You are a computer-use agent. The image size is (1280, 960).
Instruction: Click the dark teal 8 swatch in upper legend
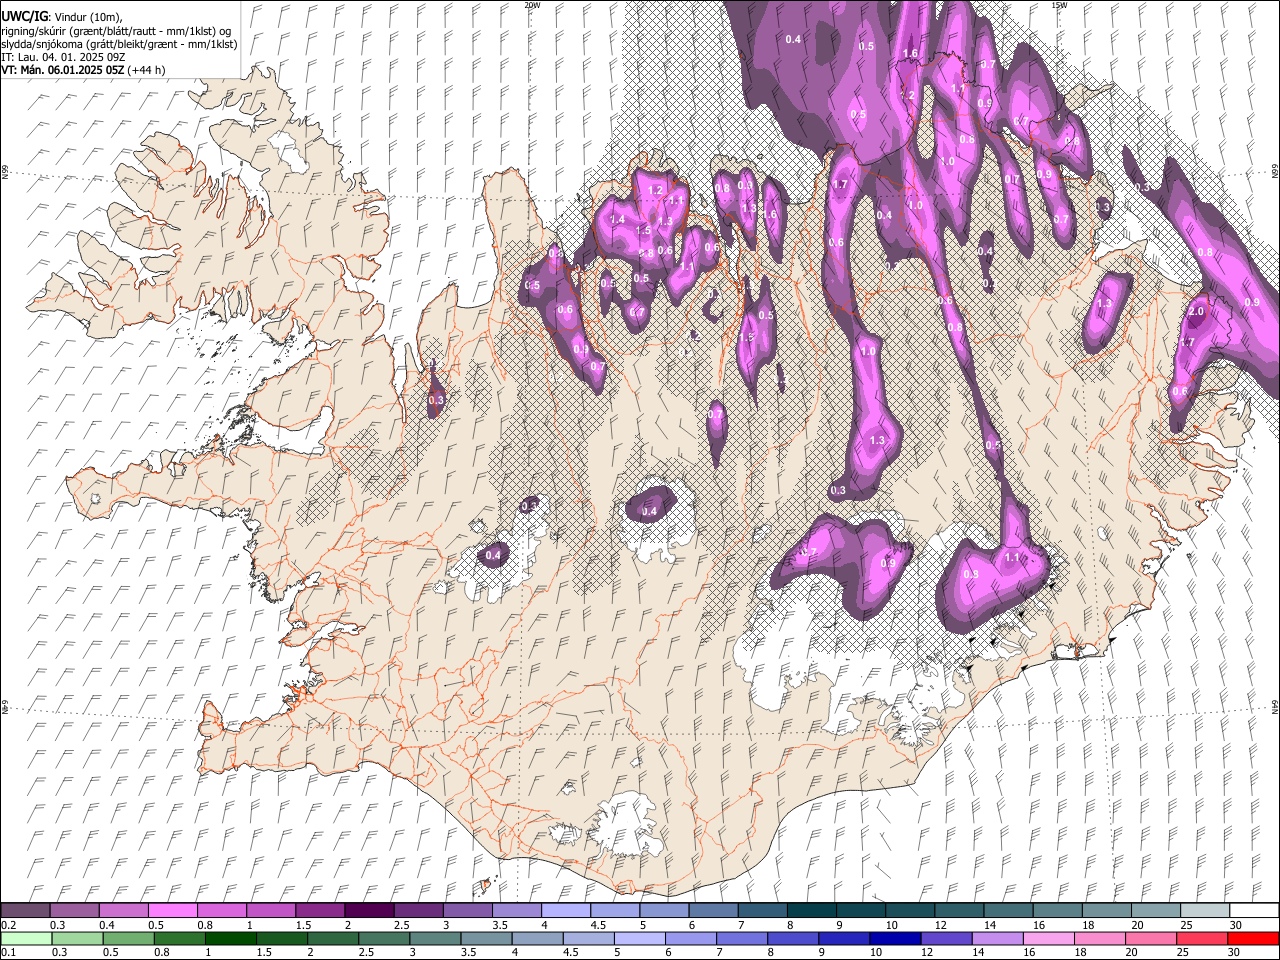pyautogui.click(x=810, y=910)
